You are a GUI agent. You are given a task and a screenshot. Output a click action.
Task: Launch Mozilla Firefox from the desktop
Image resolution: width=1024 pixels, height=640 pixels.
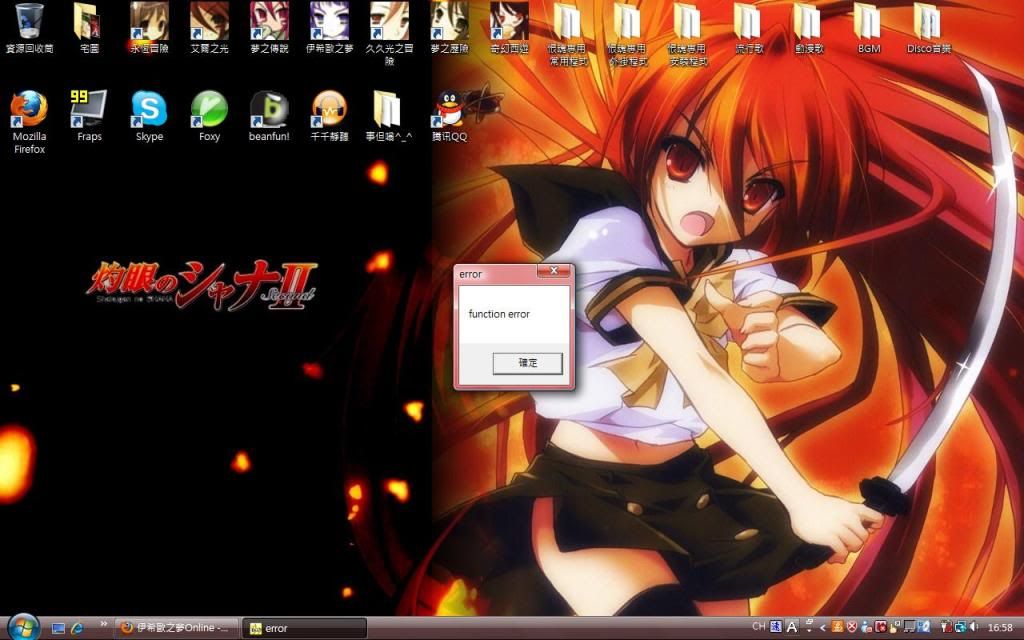click(x=29, y=121)
